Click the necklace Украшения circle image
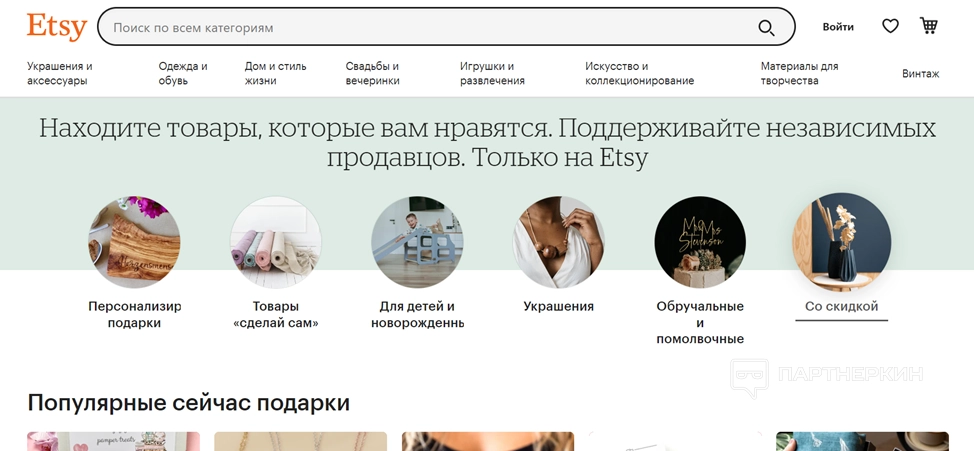The width and height of the screenshot is (974, 451). (x=558, y=242)
